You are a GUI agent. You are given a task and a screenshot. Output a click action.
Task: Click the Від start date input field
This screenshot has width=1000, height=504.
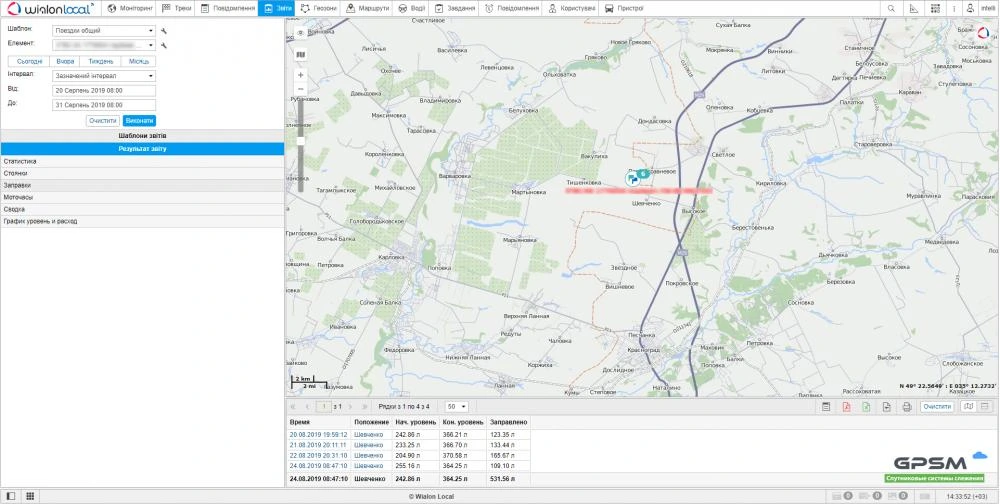(x=105, y=89)
